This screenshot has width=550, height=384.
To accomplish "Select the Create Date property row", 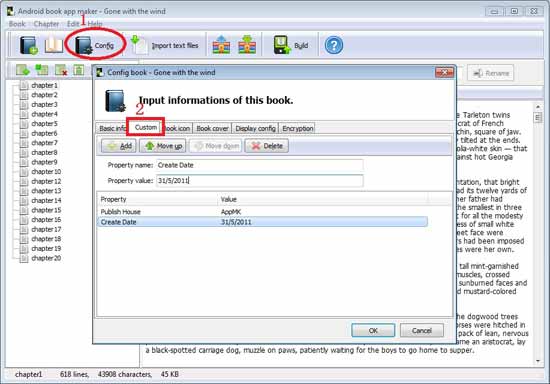I will (x=262, y=222).
